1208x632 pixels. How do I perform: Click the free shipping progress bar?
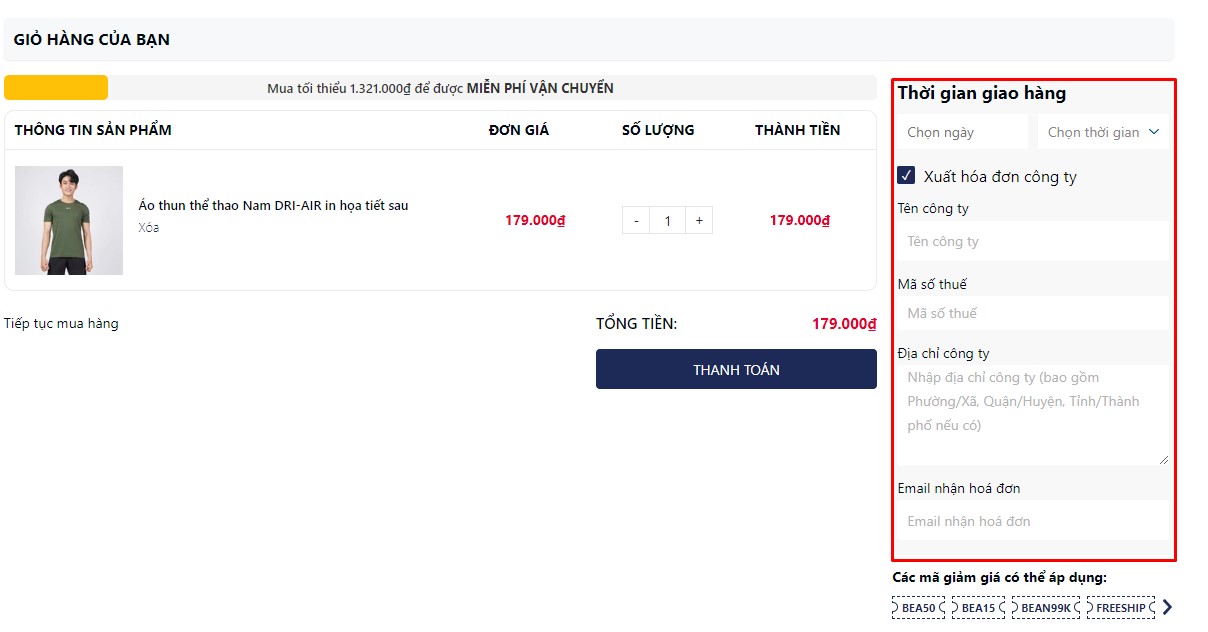tap(440, 88)
